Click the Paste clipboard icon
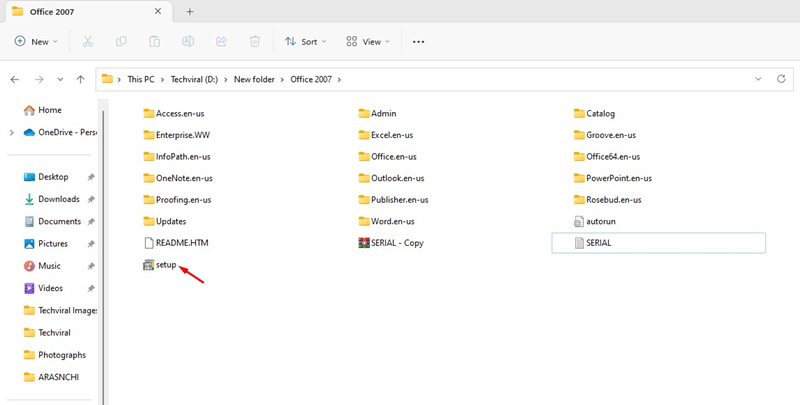The height and width of the screenshot is (405, 800). (x=154, y=42)
